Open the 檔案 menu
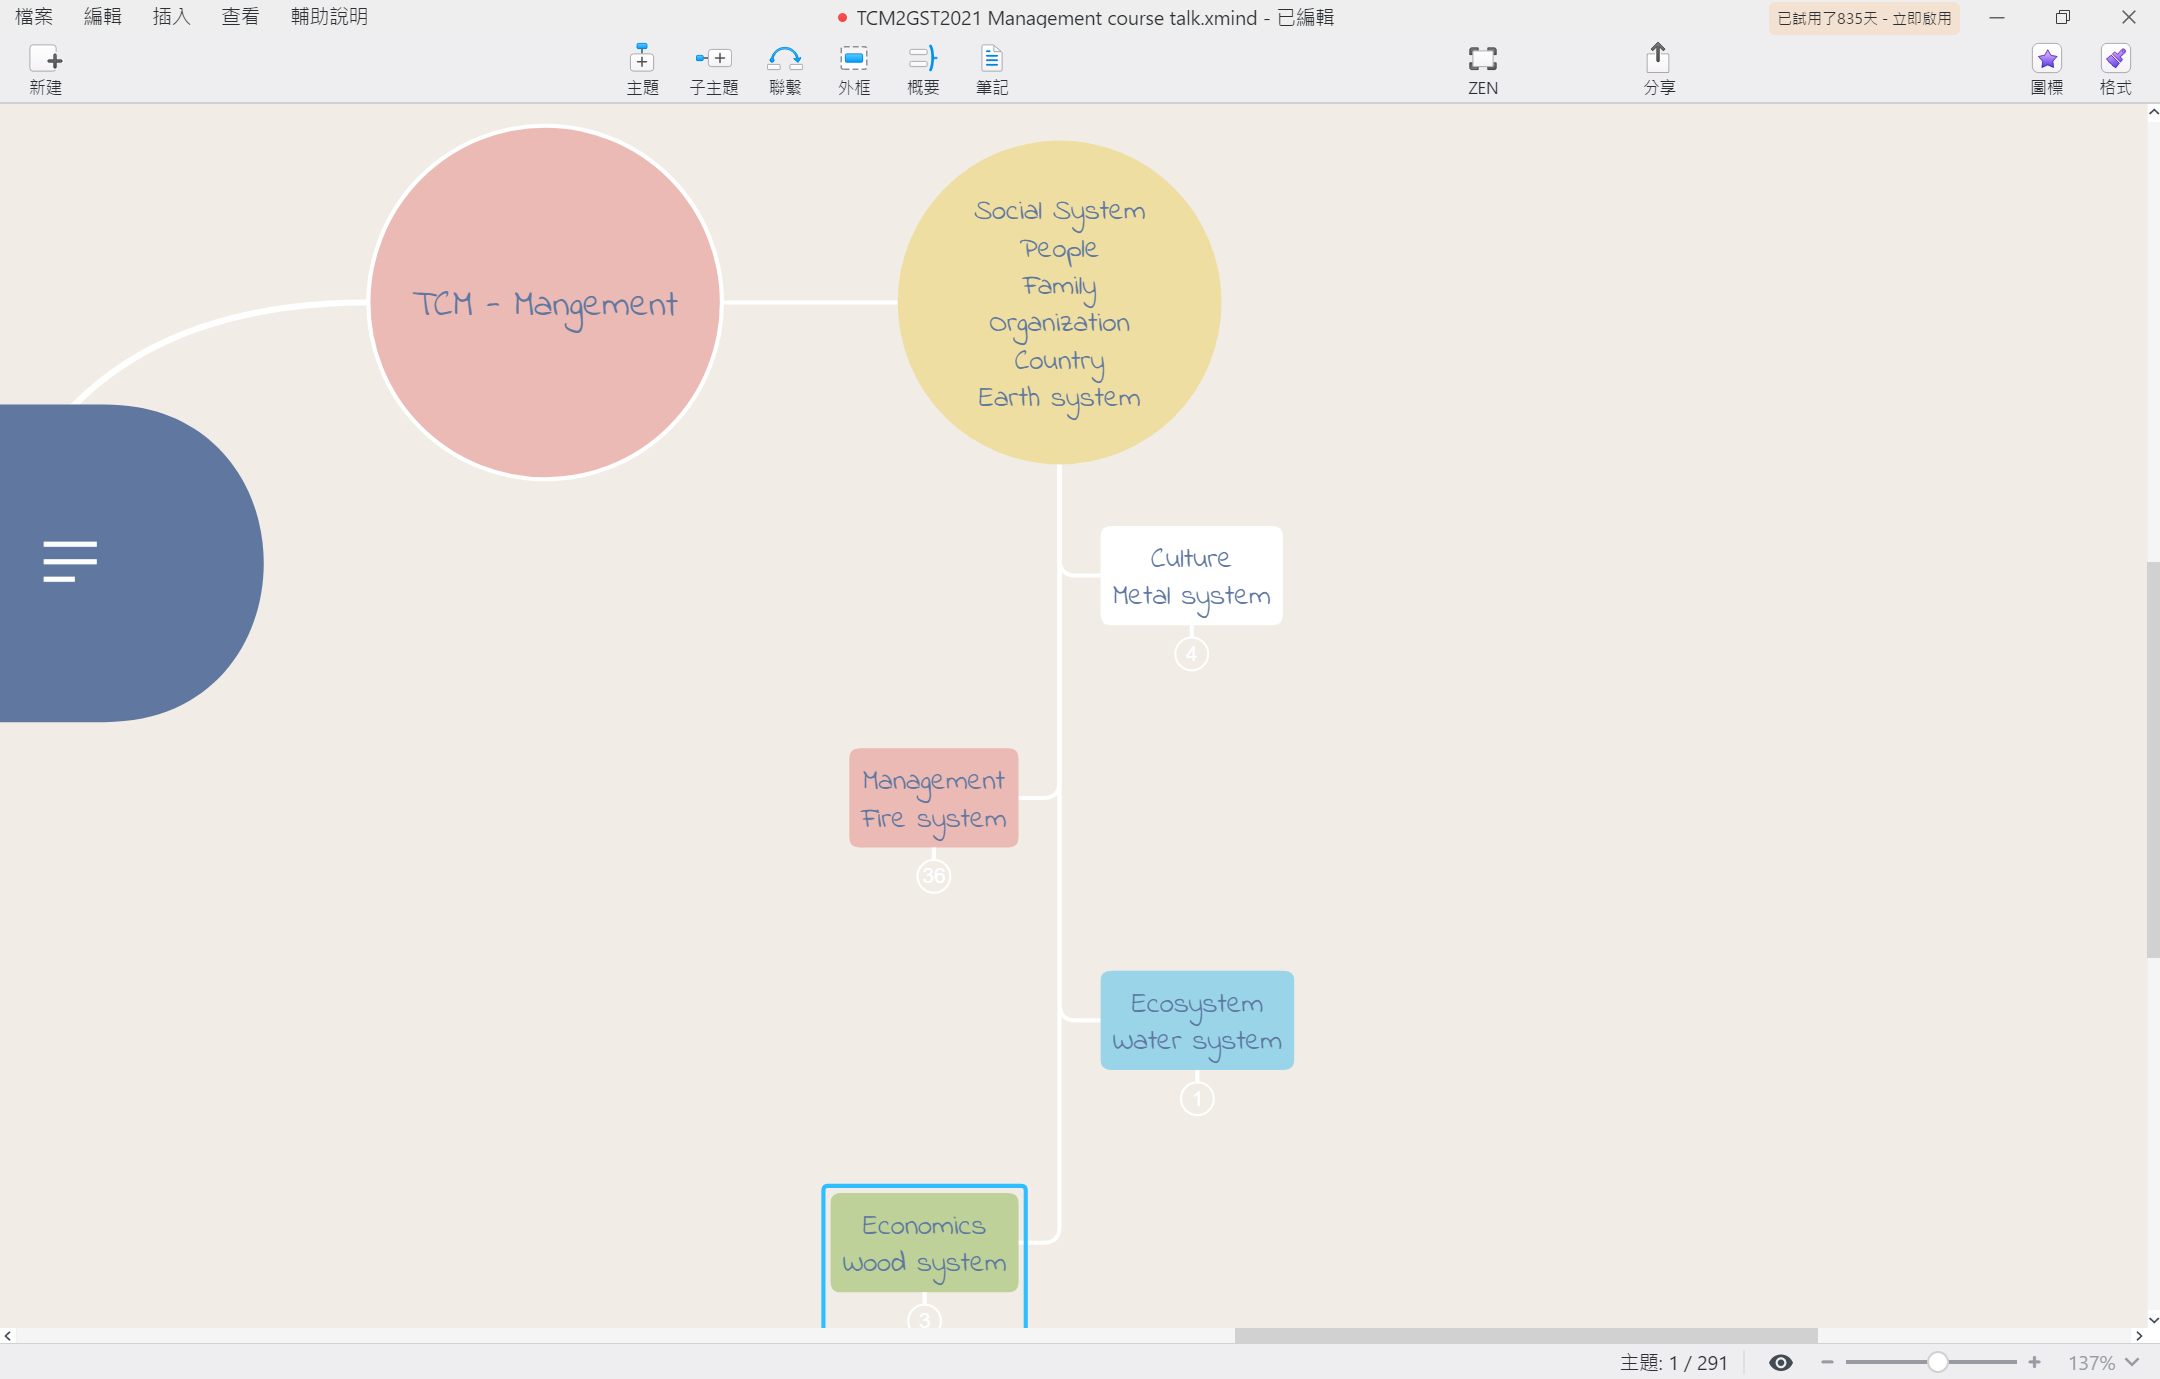Viewport: 2160px width, 1379px height. (34, 17)
